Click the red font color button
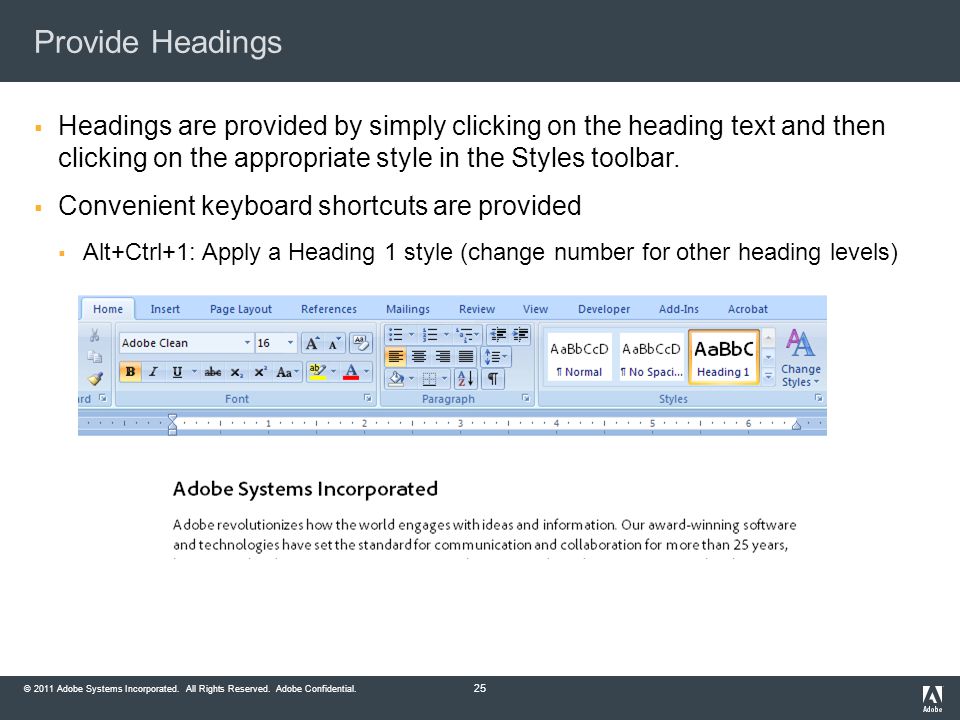Viewport: 960px width, 720px height. [351, 372]
